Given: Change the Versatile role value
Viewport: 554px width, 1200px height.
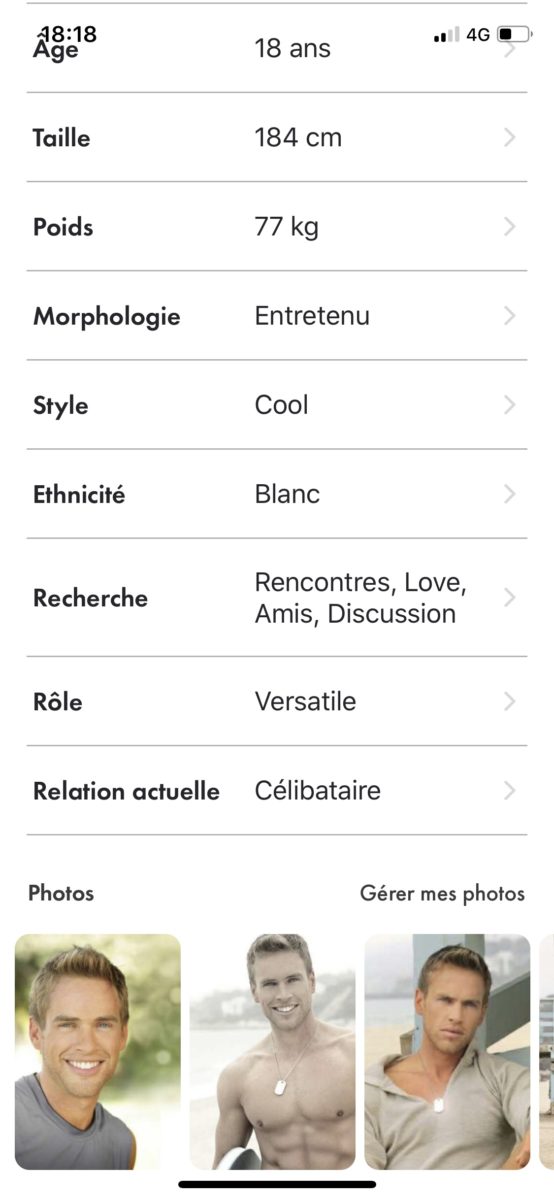Looking at the screenshot, I should pos(305,702).
